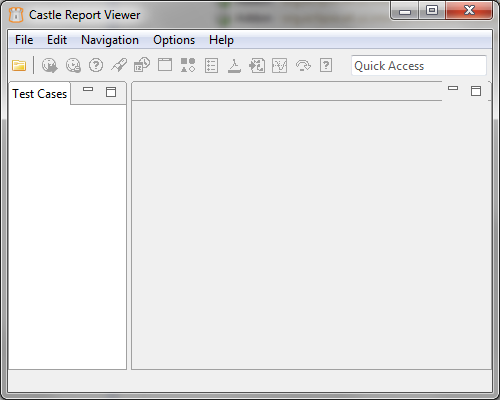Maximize the right editor area panel
The height and width of the screenshot is (400, 500).
click(x=476, y=91)
